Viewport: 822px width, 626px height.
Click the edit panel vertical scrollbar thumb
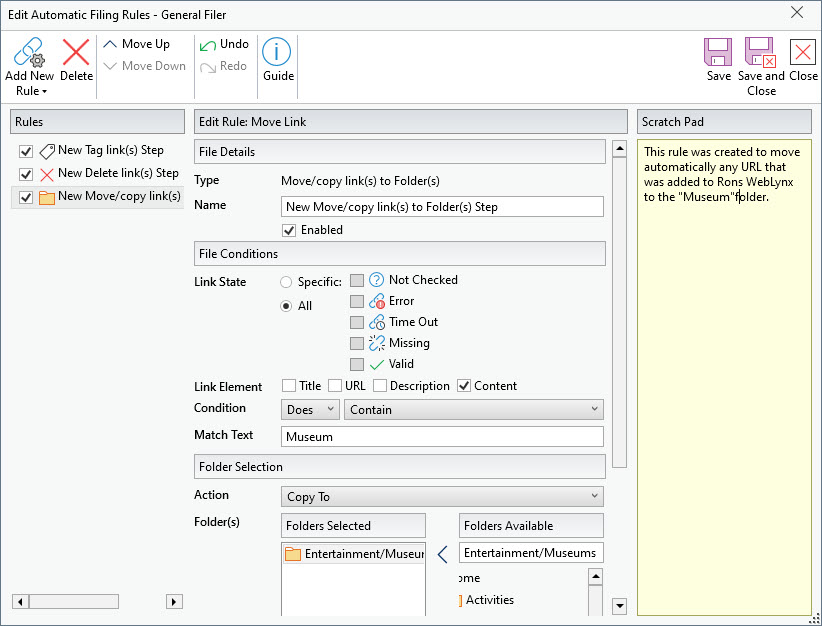click(619, 312)
